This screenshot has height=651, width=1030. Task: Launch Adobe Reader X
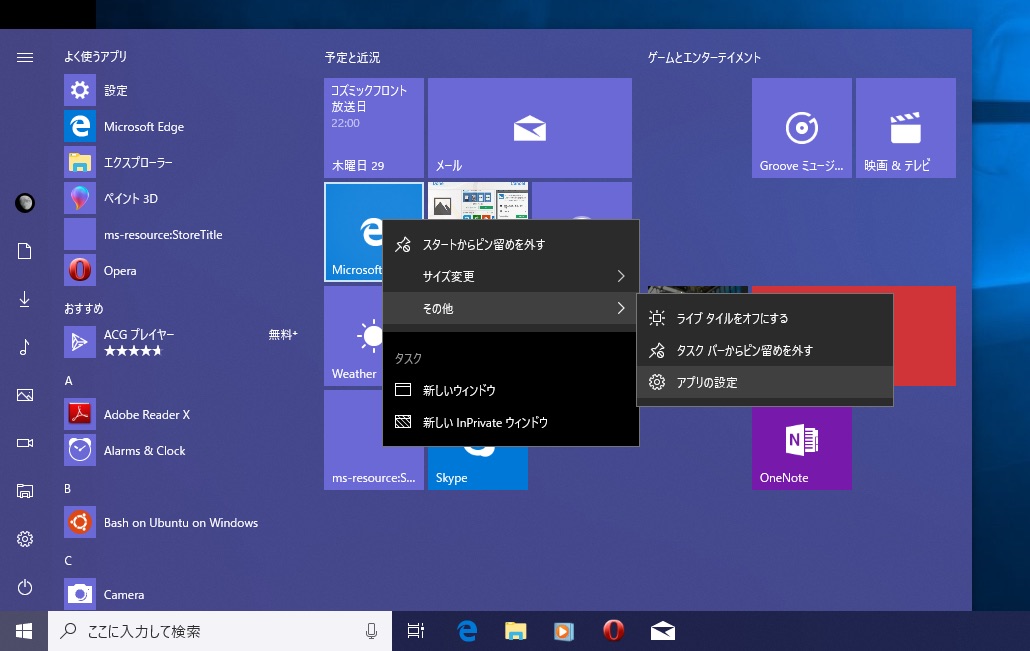click(181, 415)
